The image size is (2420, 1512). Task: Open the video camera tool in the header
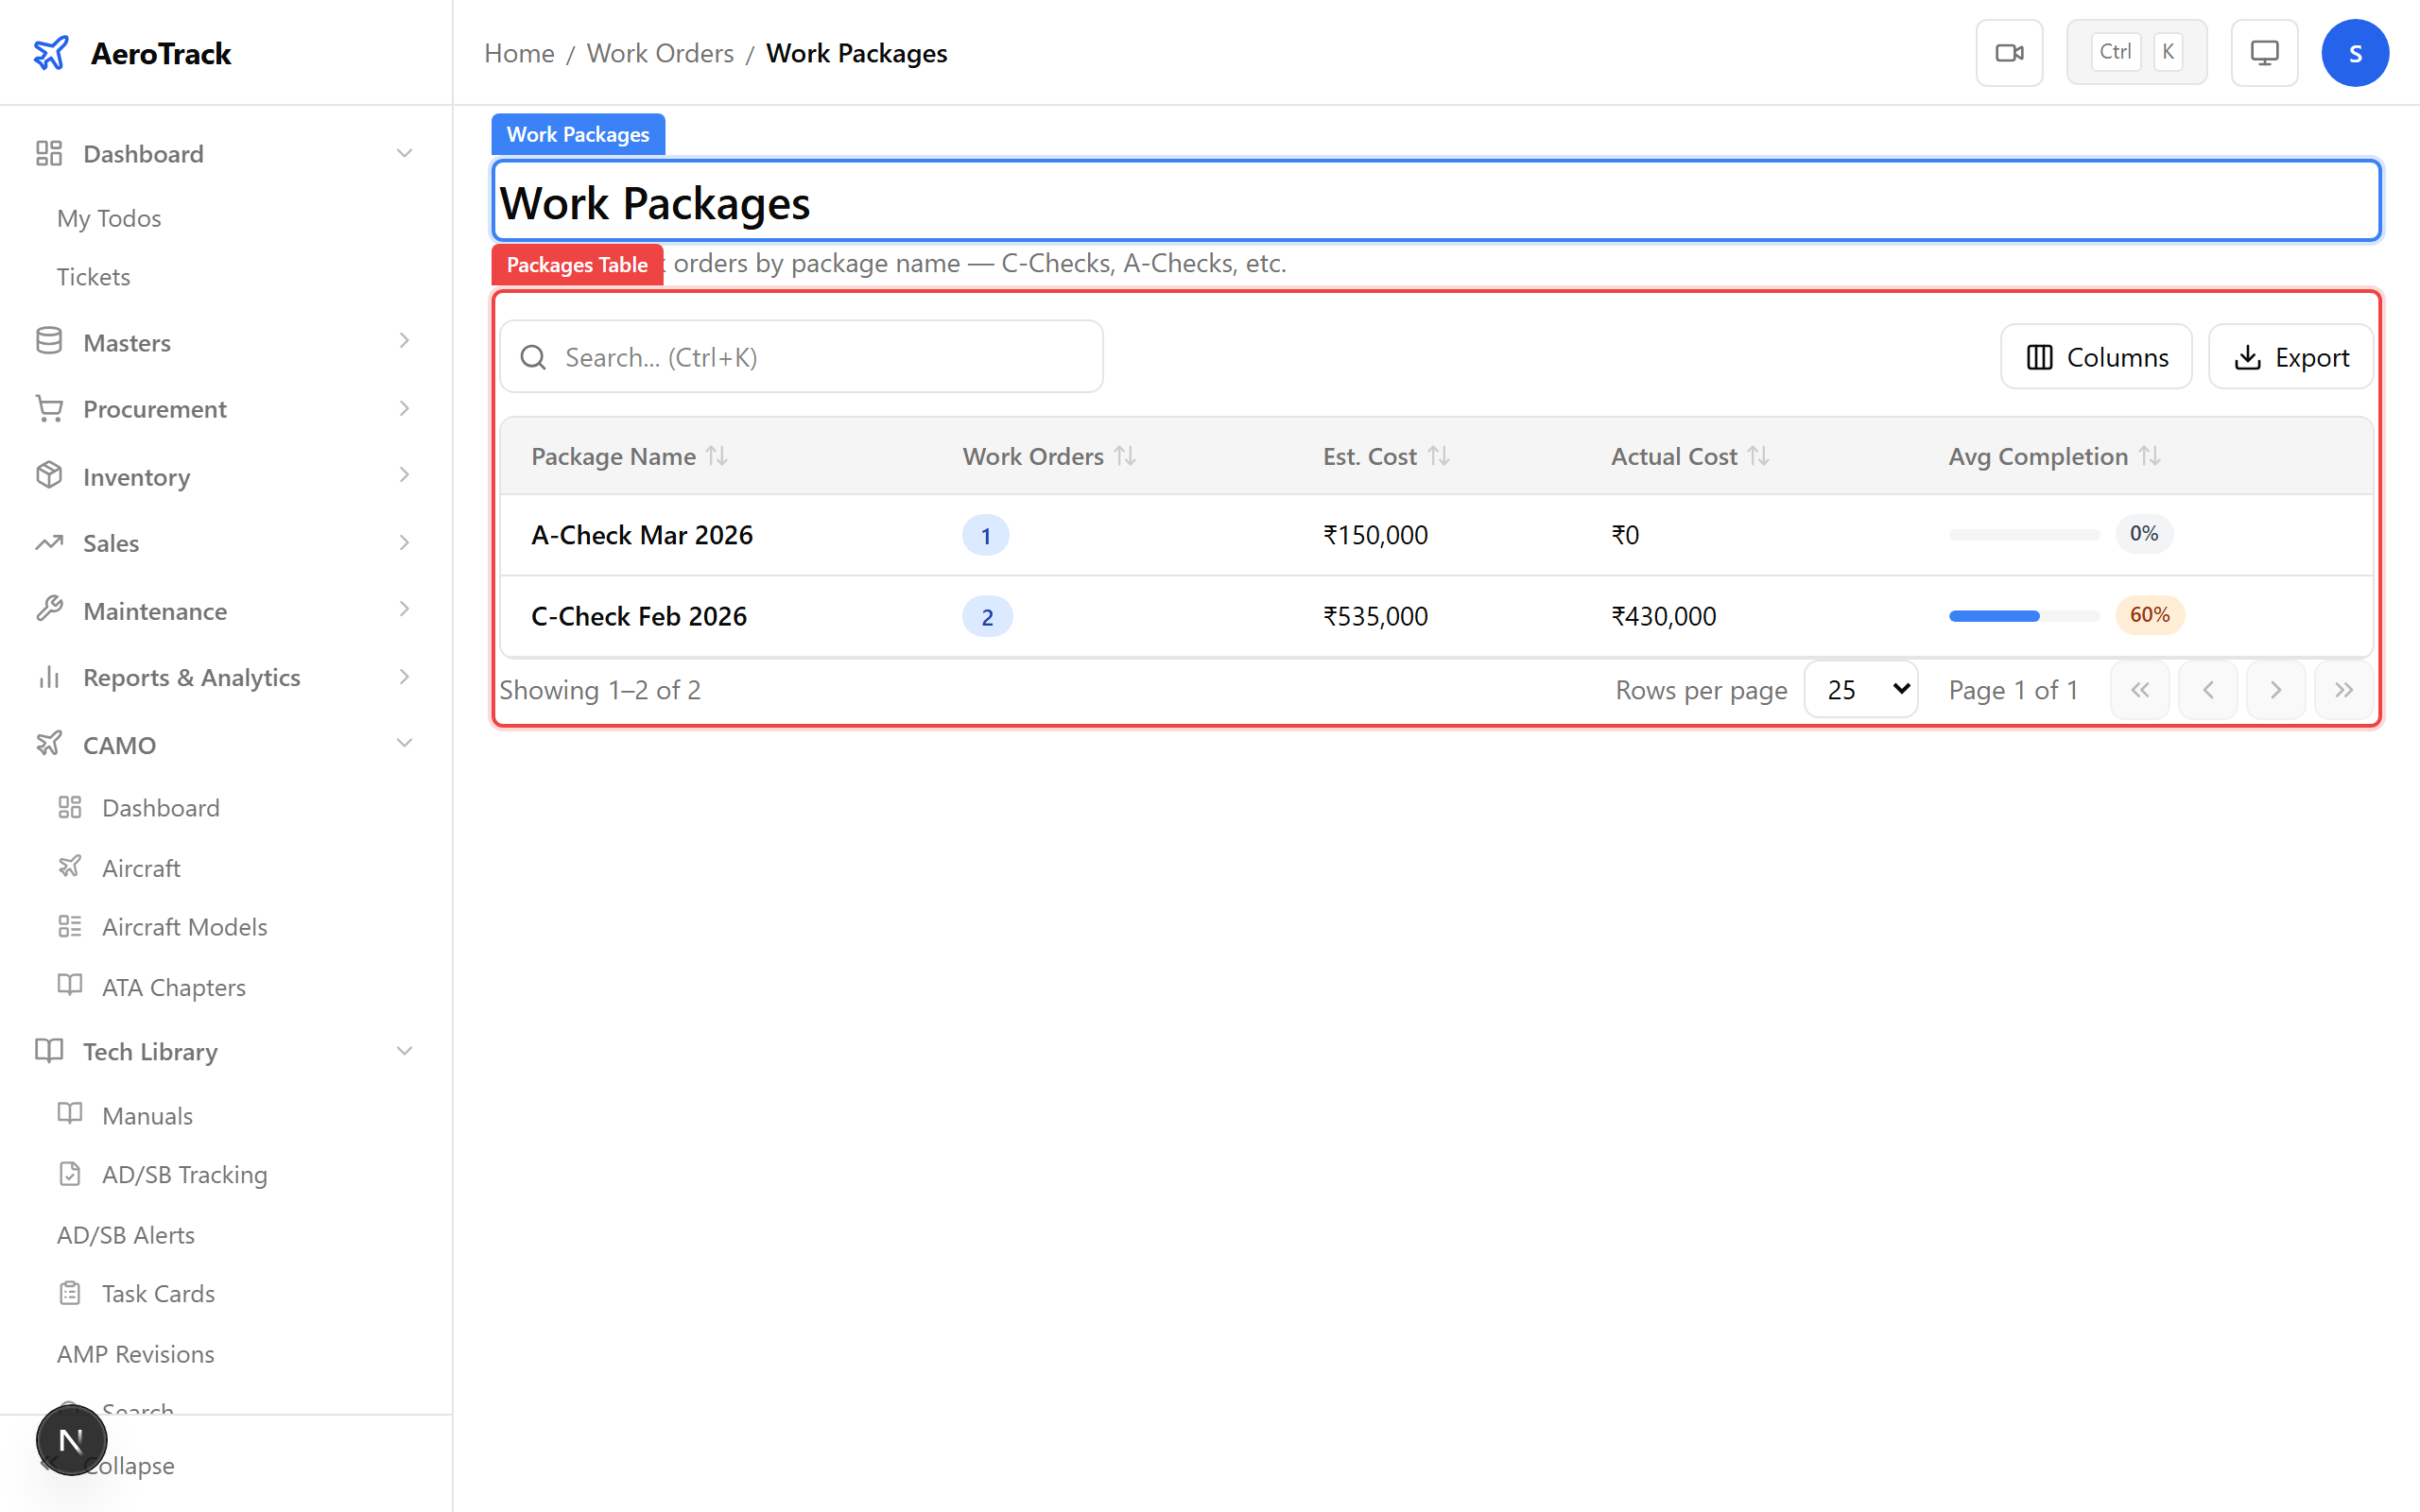pyautogui.click(x=2009, y=52)
